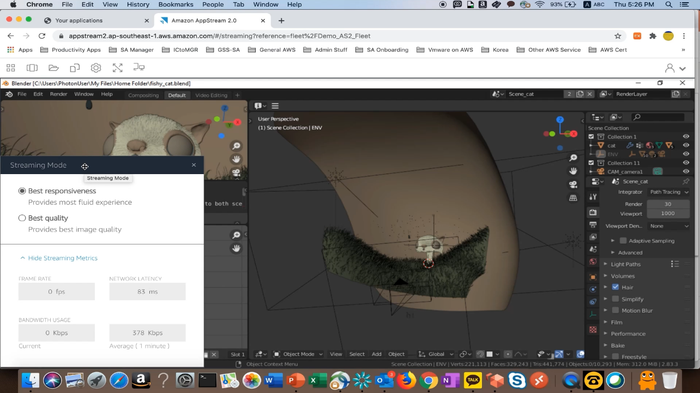
Task: Toggle Collection 1 exclude checkbox
Action: tap(591, 137)
